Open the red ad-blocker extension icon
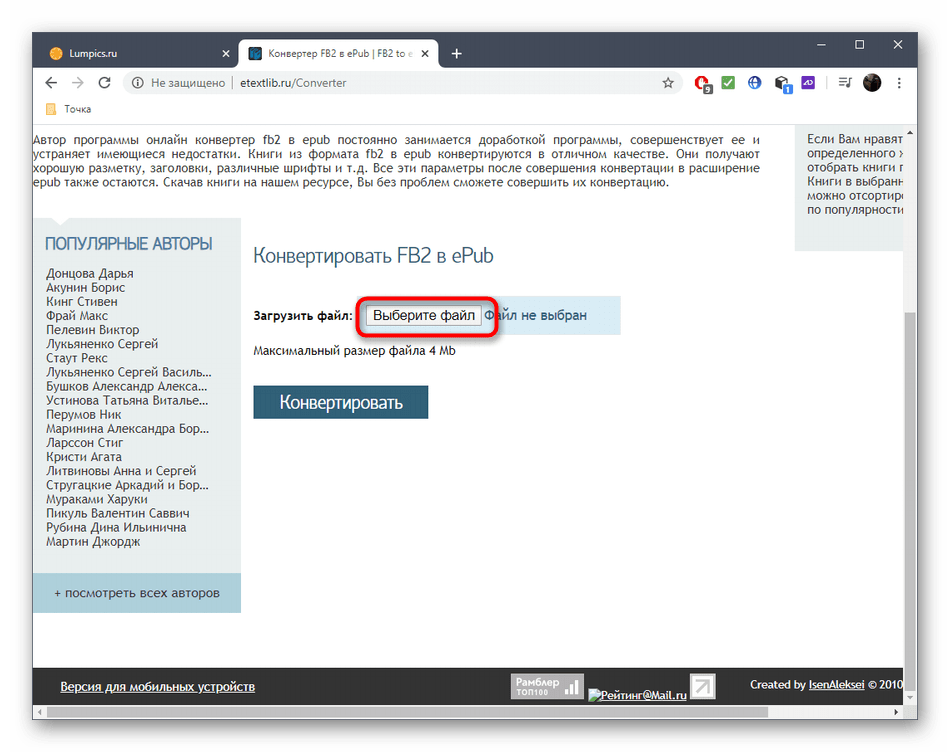 [x=702, y=83]
